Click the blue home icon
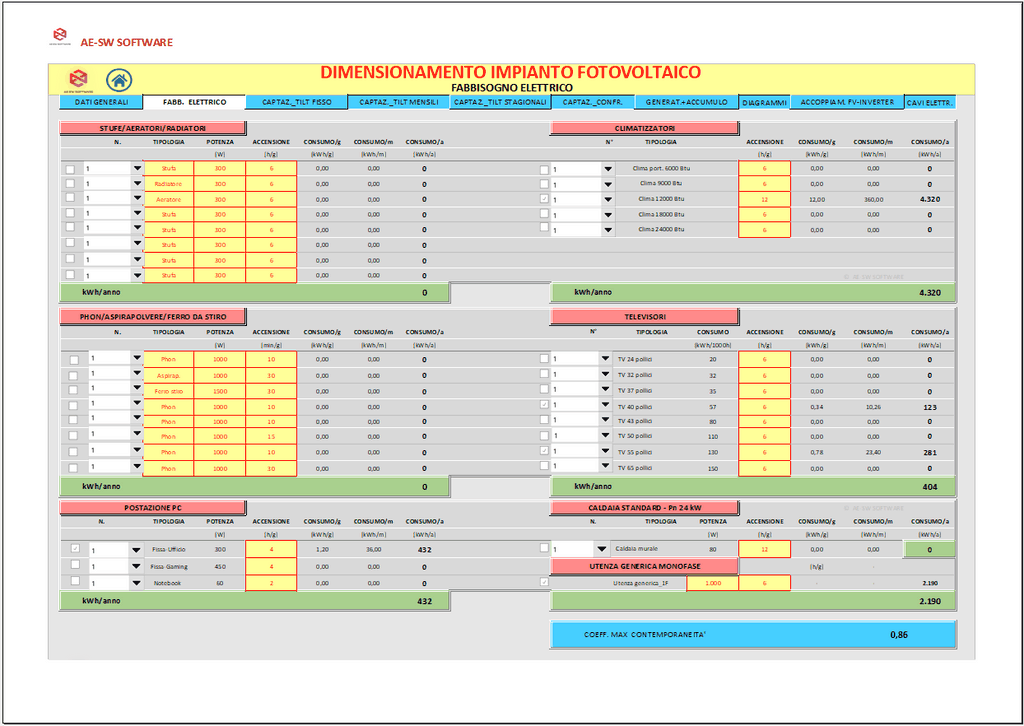This screenshot has height=726, width=1024. [117, 80]
